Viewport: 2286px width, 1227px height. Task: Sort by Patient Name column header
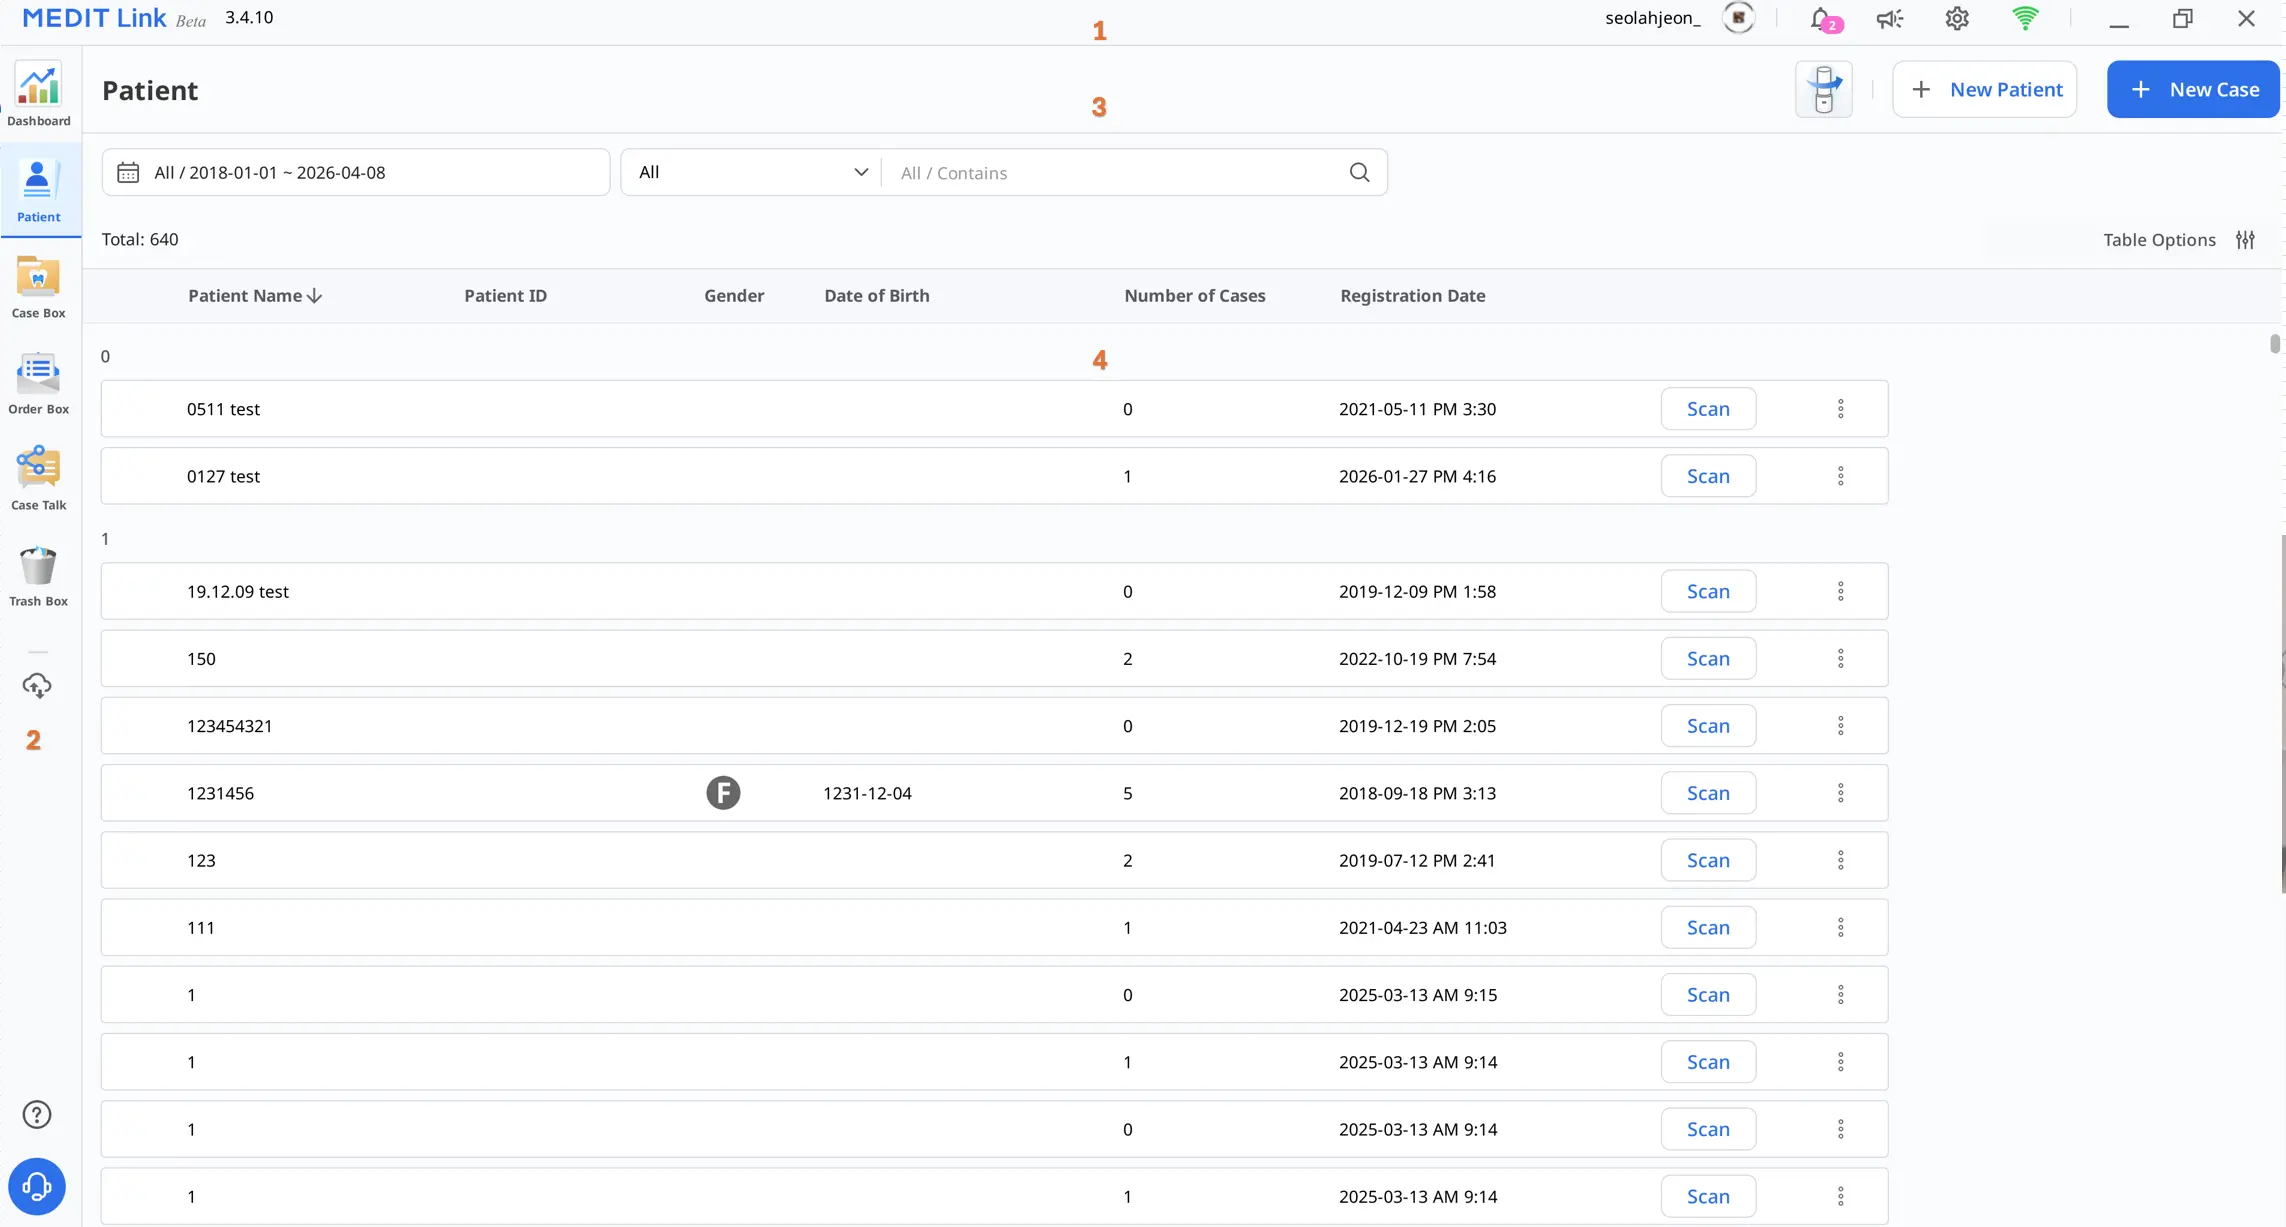click(255, 296)
